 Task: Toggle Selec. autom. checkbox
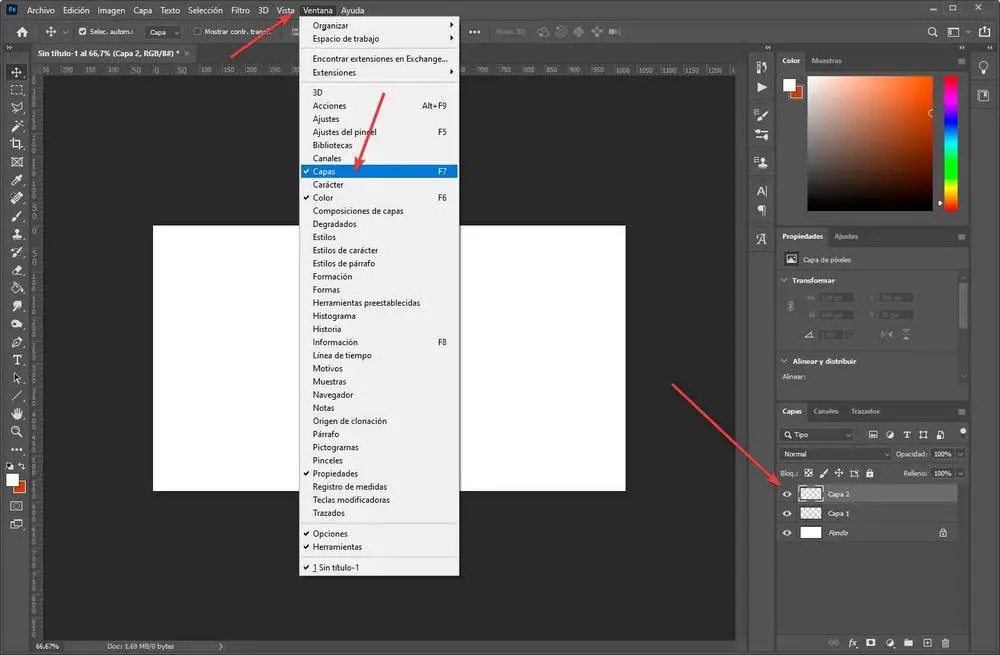pos(82,31)
